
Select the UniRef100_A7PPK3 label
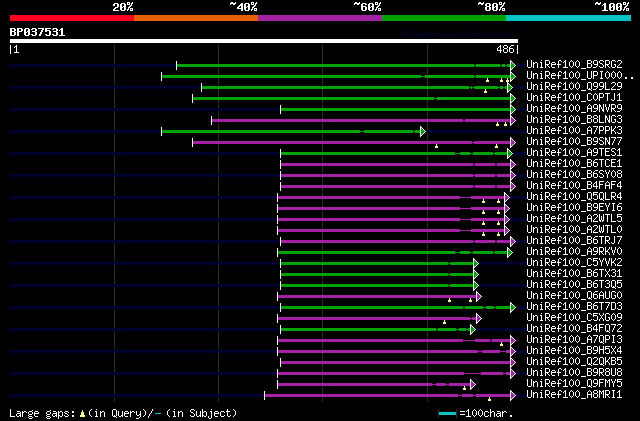(574, 131)
